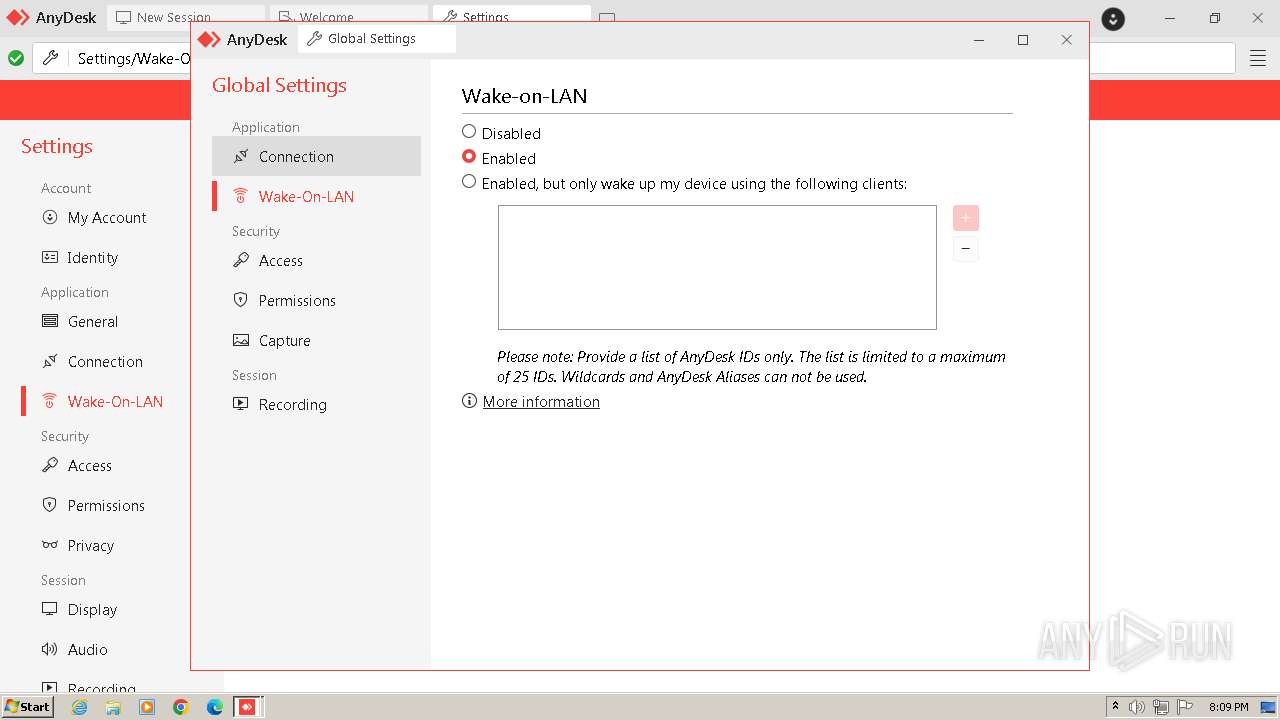Viewport: 1280px width, 720px height.
Task: Switch to Welcome tab in main window
Action: [x=348, y=16]
